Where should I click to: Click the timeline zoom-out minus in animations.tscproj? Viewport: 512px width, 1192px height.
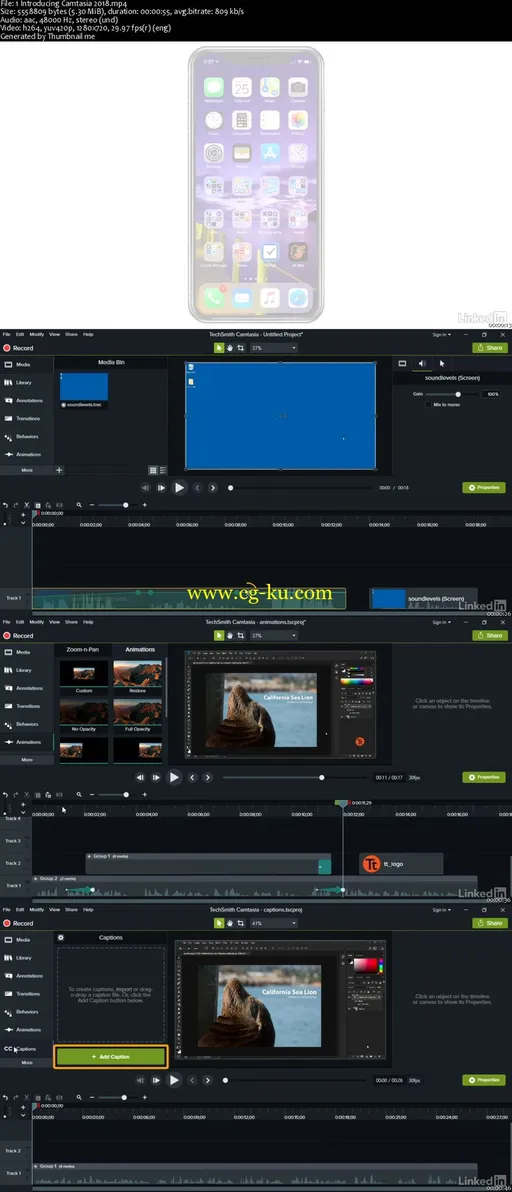(x=92, y=794)
